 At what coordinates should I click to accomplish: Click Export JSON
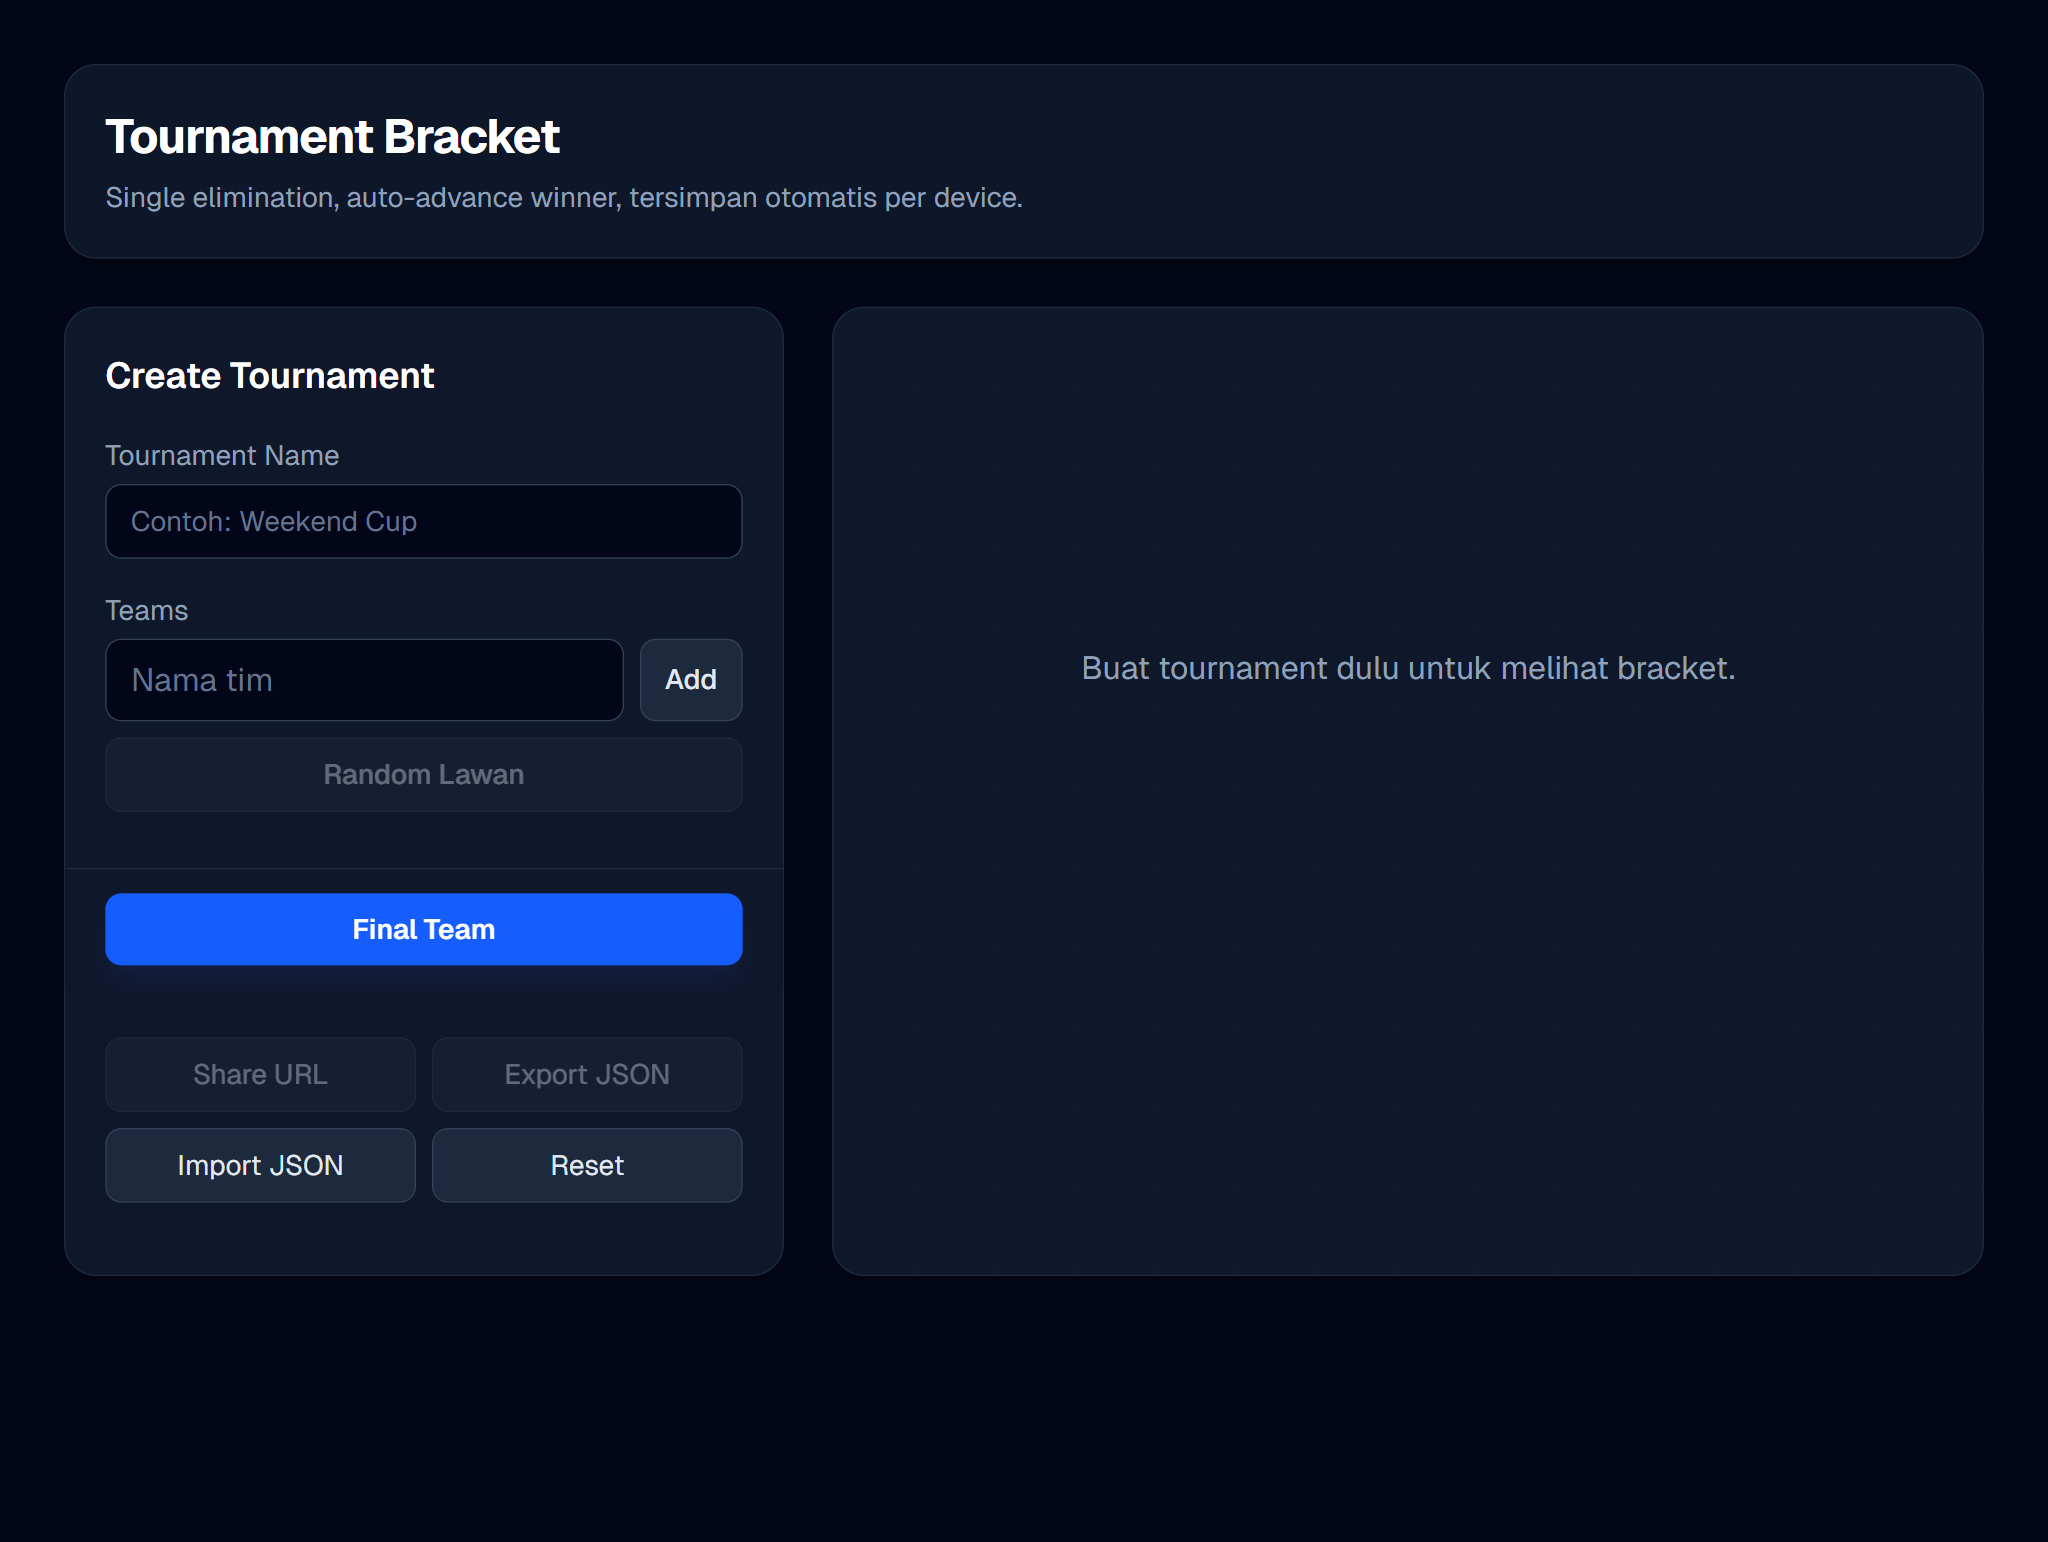pyautogui.click(x=586, y=1074)
